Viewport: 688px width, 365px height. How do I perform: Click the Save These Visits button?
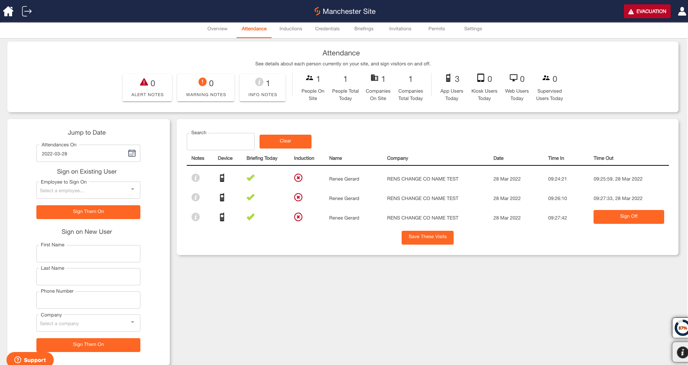(x=427, y=237)
